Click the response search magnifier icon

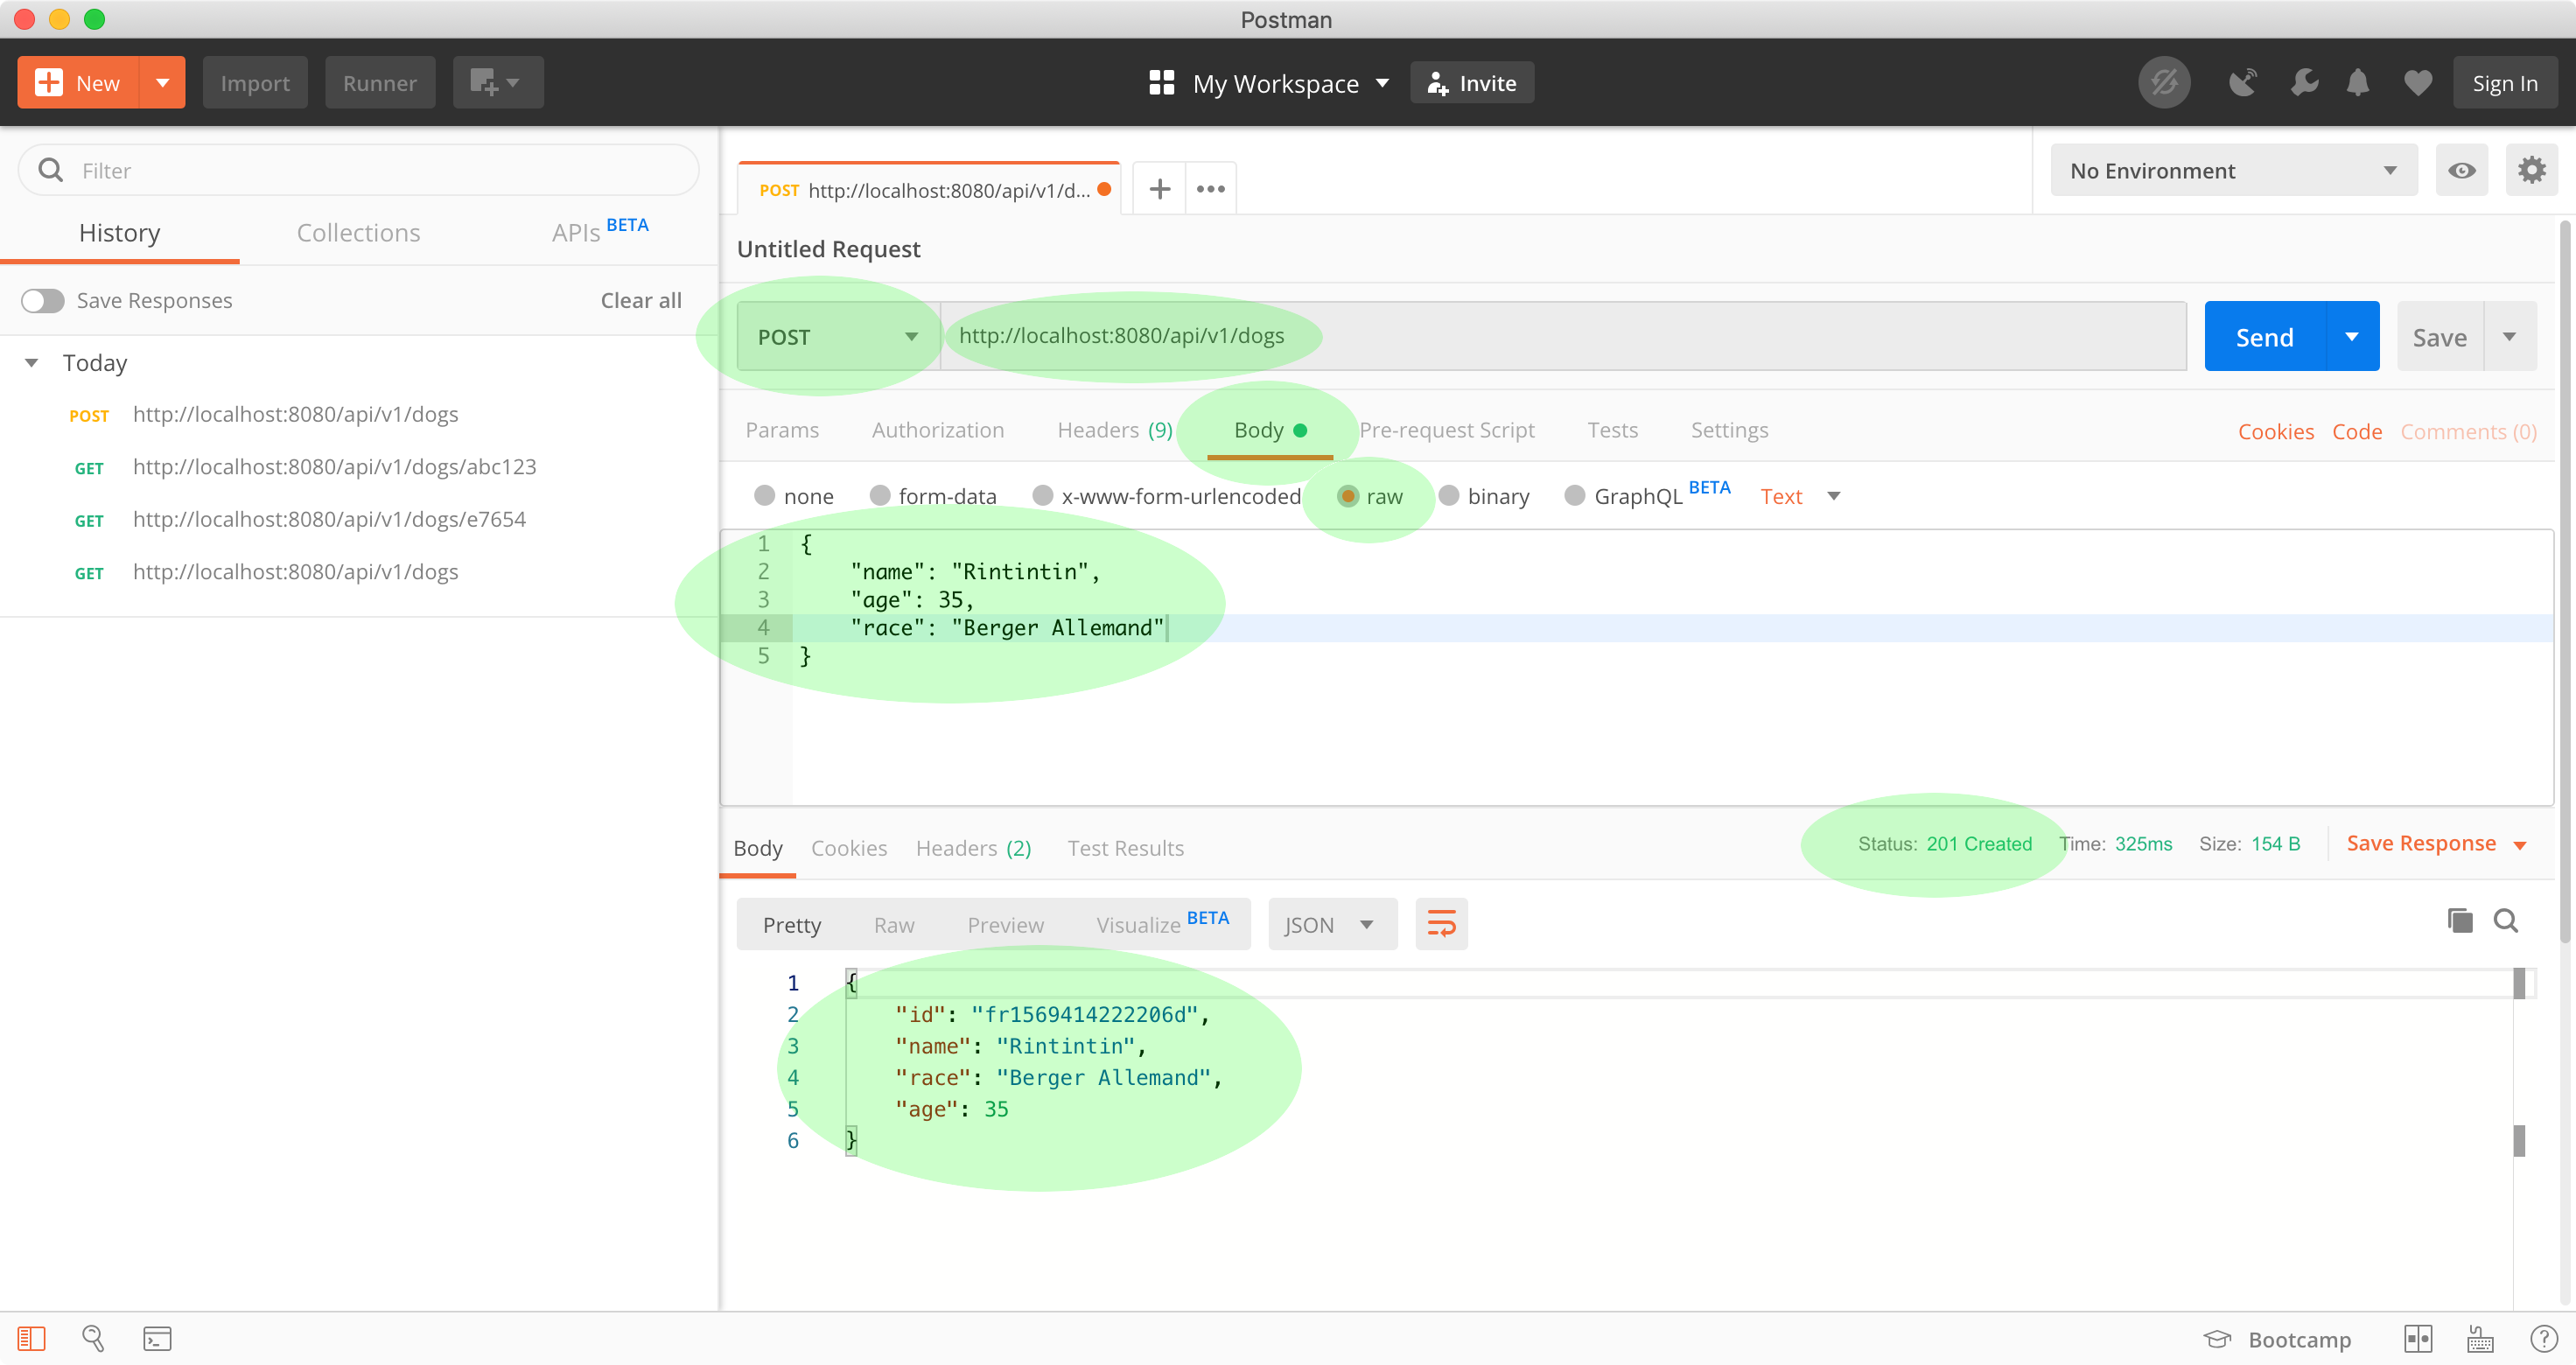pyautogui.click(x=2505, y=920)
